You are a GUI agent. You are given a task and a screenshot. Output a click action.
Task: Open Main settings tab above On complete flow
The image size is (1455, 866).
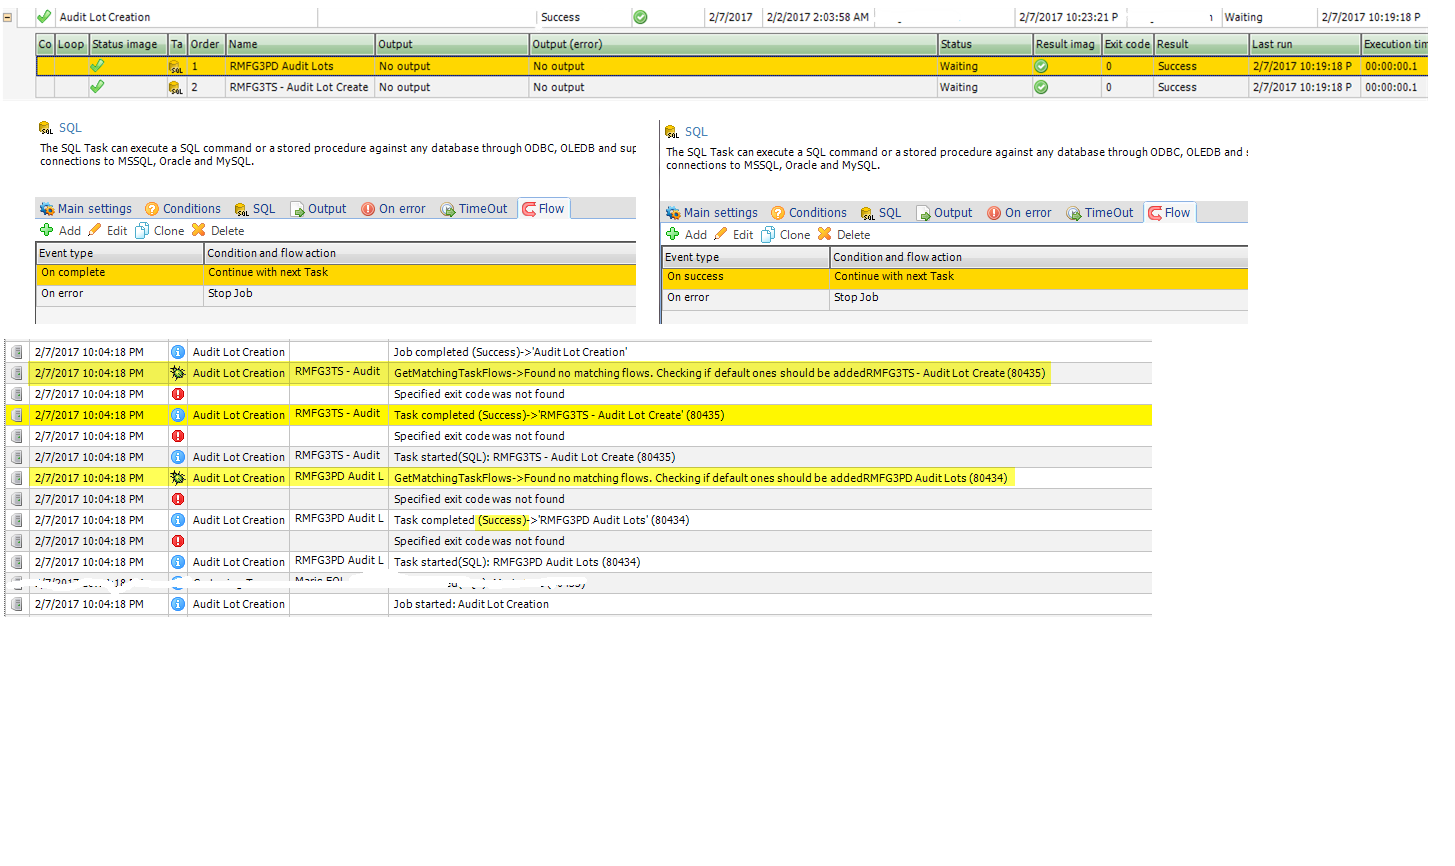point(86,209)
